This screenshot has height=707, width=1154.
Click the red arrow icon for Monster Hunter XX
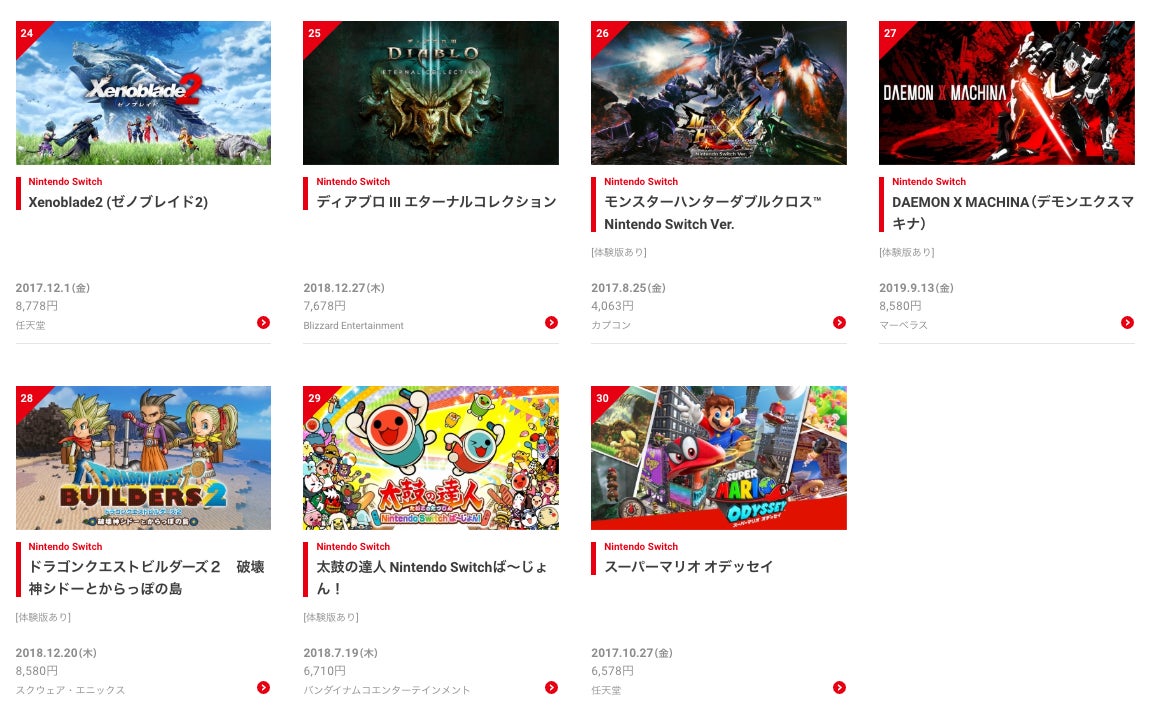click(839, 322)
